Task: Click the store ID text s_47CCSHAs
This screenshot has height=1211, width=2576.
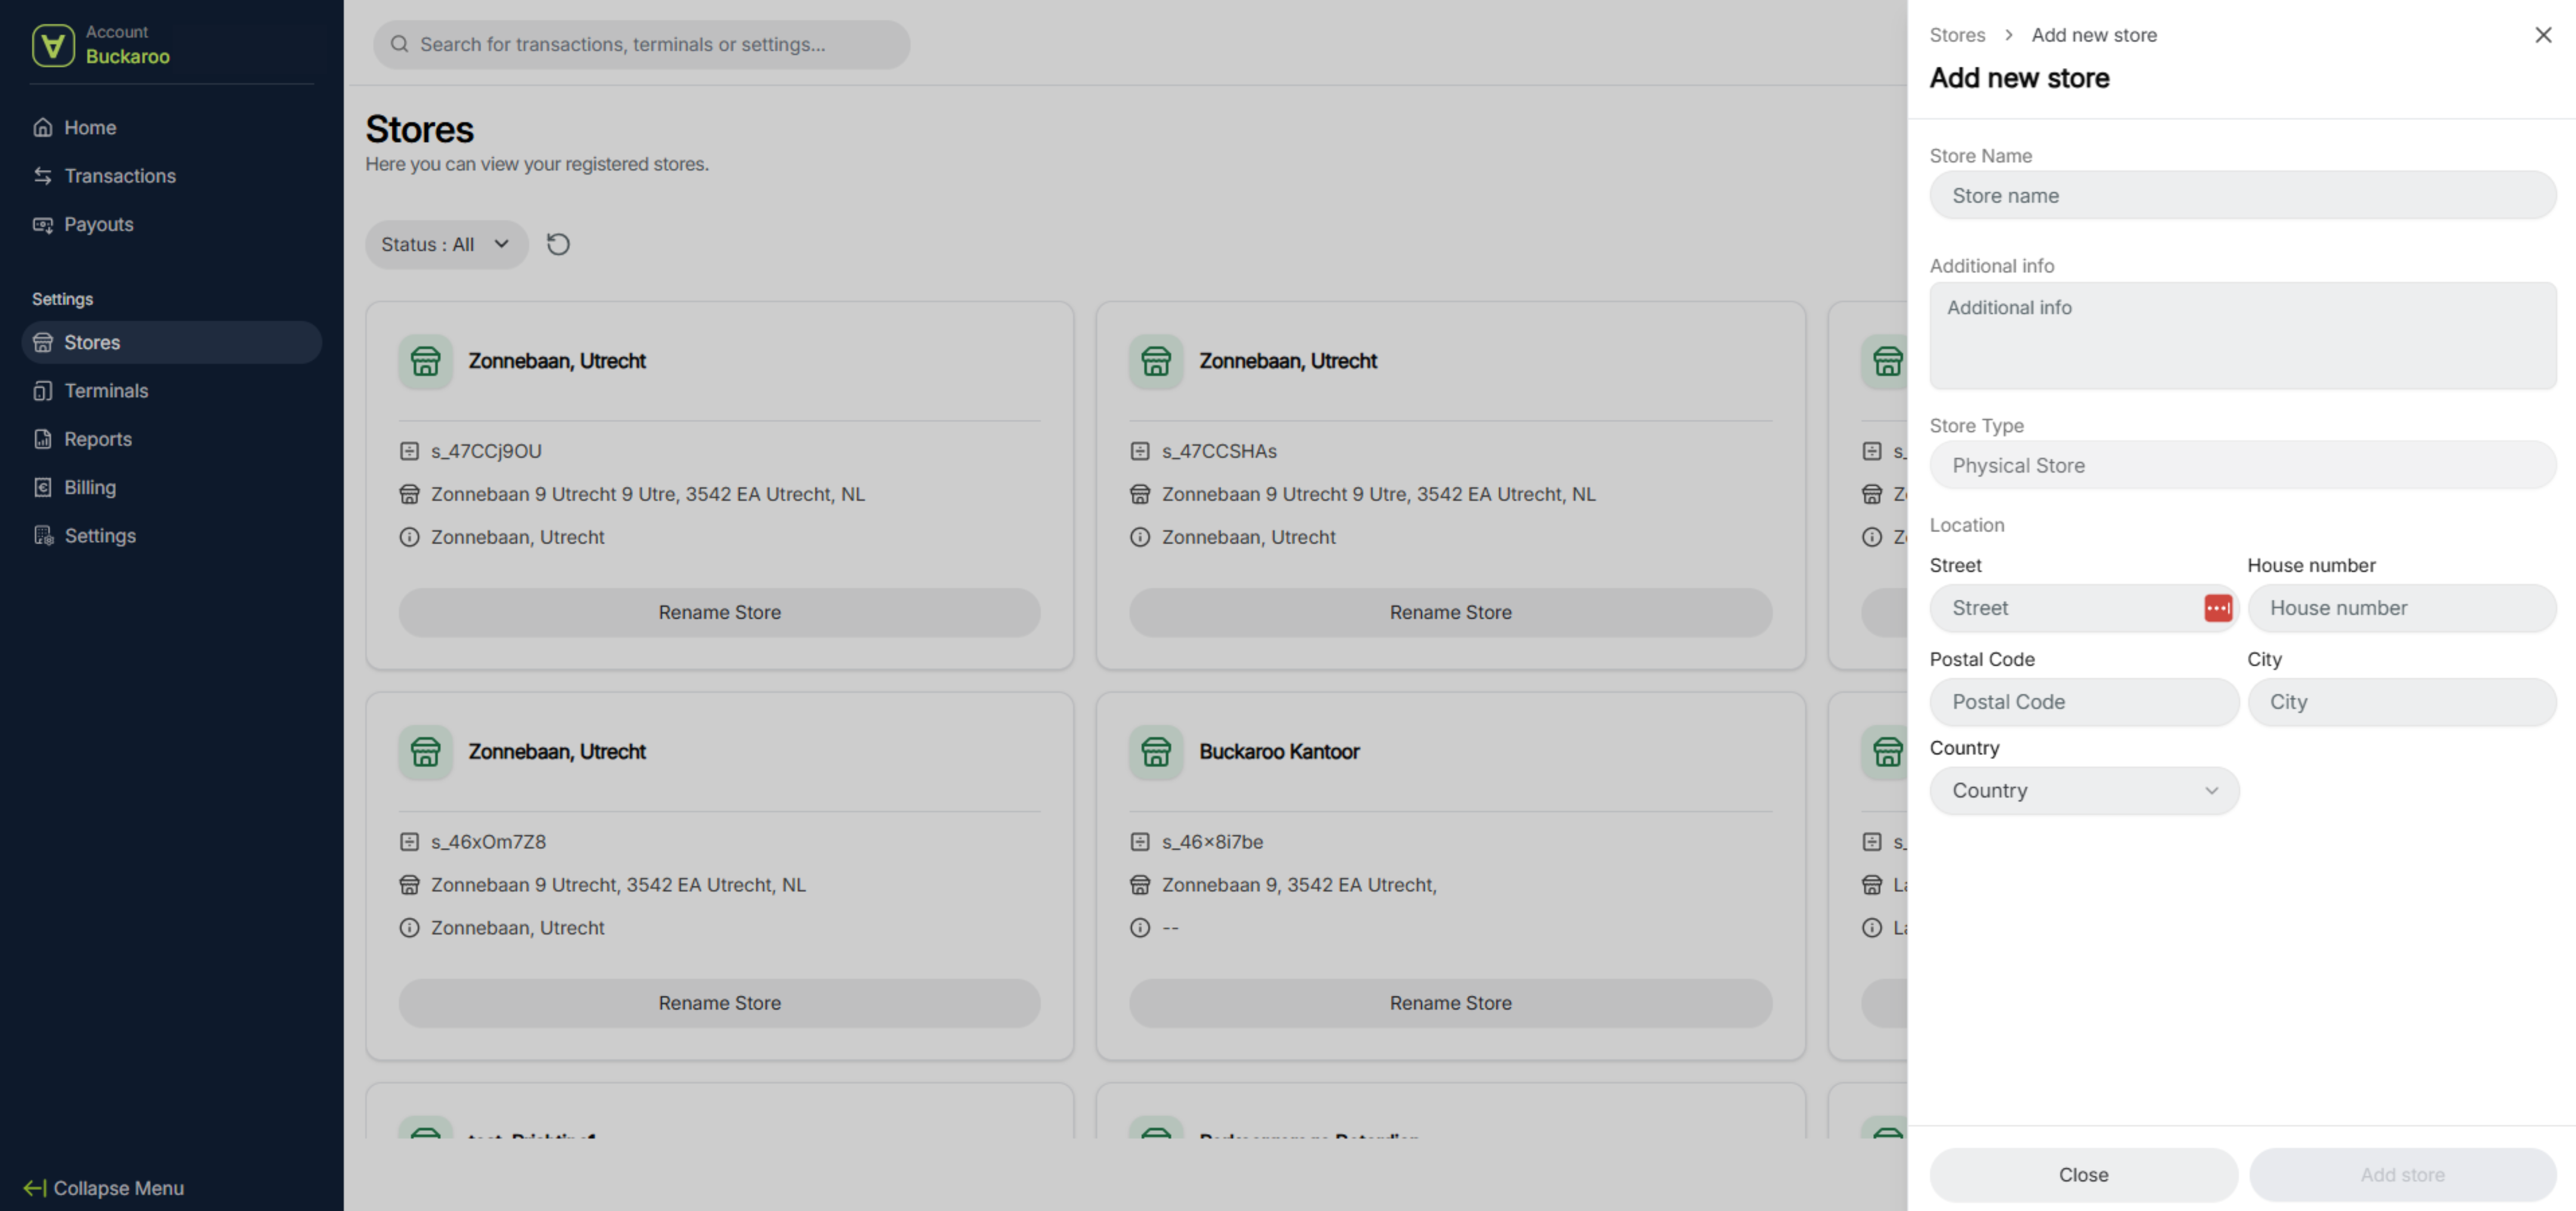Action: (x=1219, y=451)
